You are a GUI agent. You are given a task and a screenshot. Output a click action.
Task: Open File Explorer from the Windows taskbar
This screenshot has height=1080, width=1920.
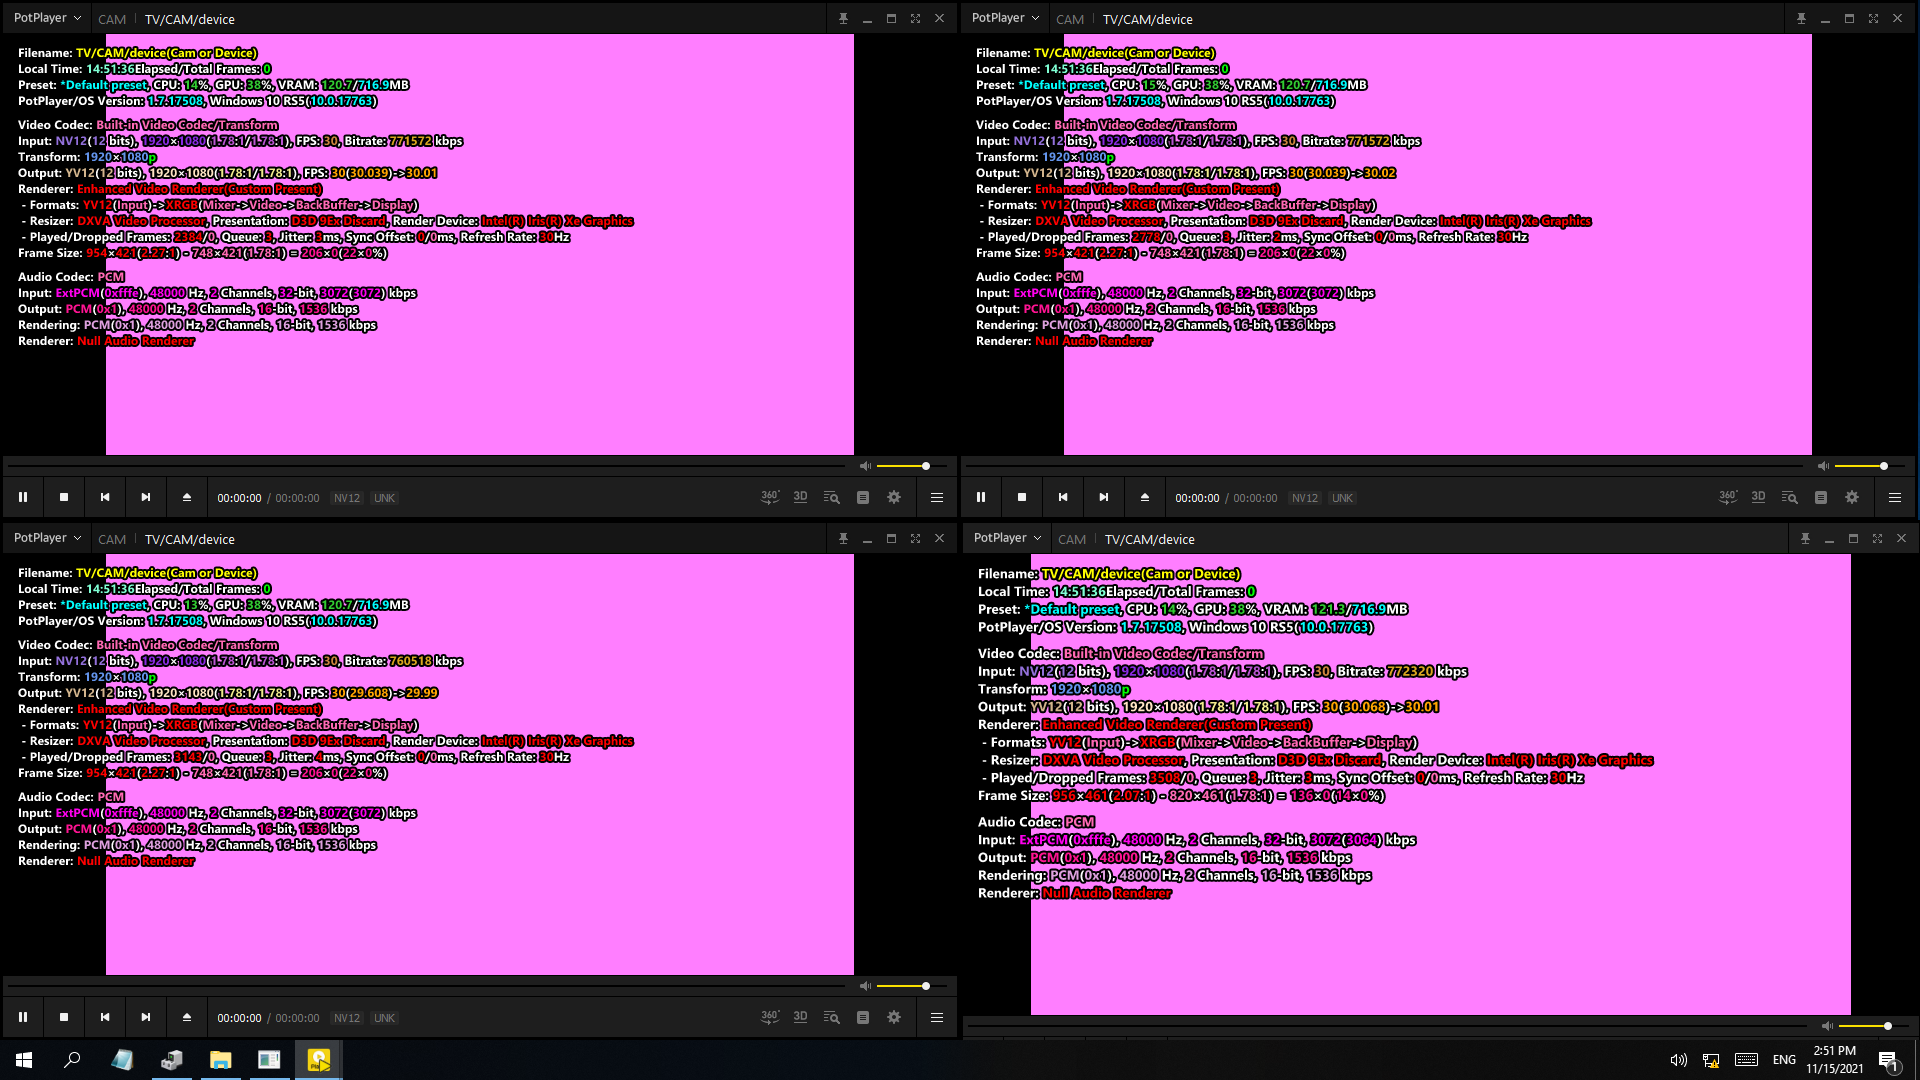click(220, 1060)
